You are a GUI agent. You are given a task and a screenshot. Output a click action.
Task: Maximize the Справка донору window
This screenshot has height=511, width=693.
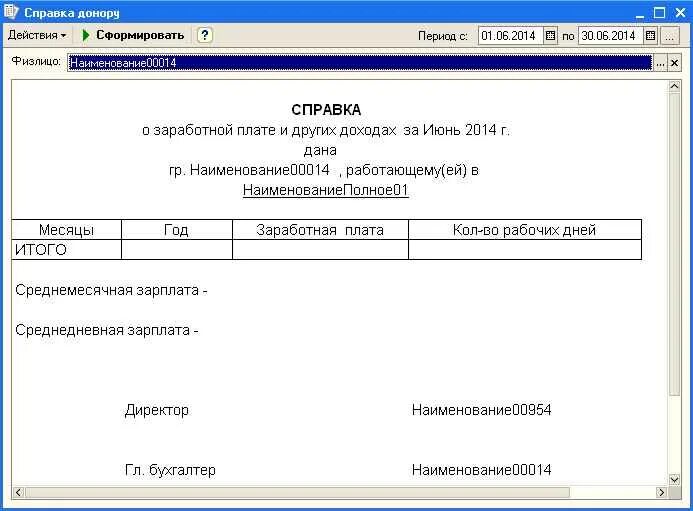659,13
